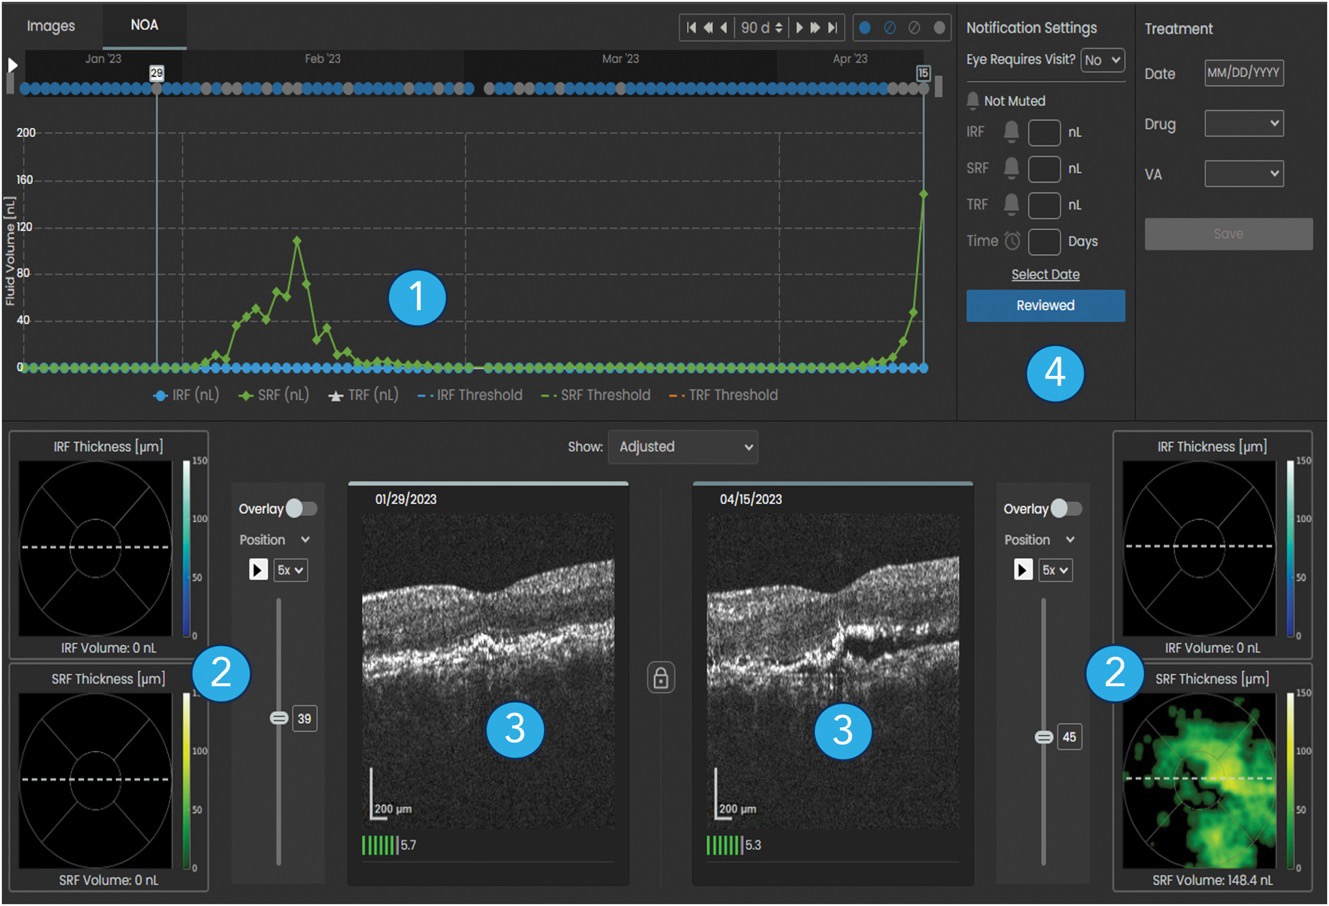This screenshot has width=1329, height=906.
Task: Click the SRF notification bell icon
Action: pos(1011,168)
